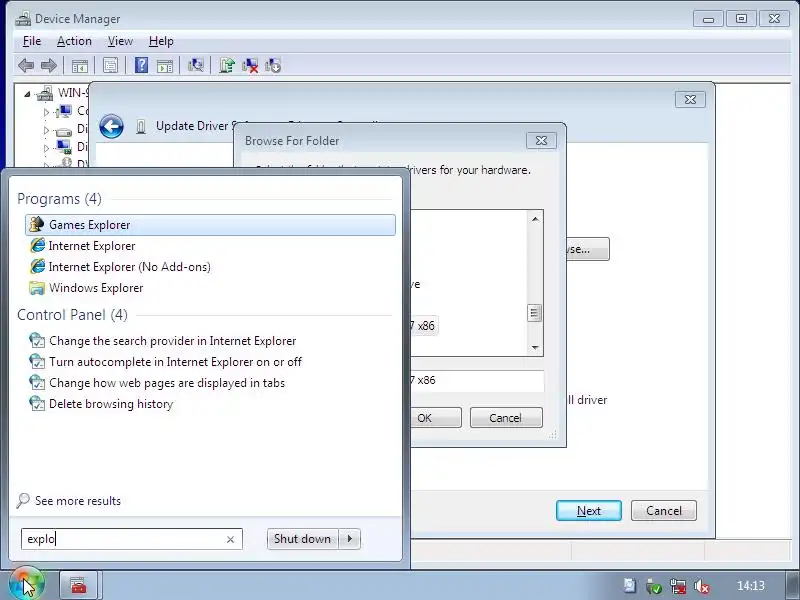Click the Uninstall device toolbar icon
Viewport: 800px width, 600px height.
250,65
